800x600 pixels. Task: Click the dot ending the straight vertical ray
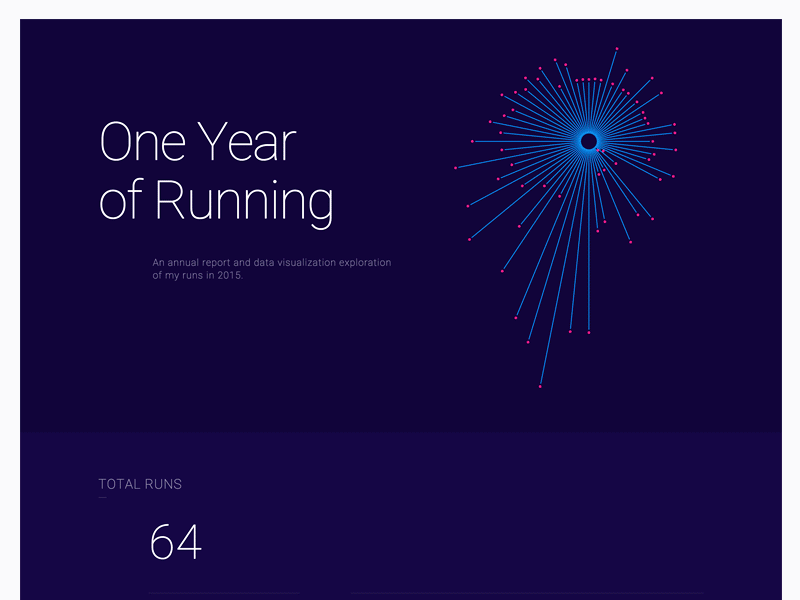(589, 332)
